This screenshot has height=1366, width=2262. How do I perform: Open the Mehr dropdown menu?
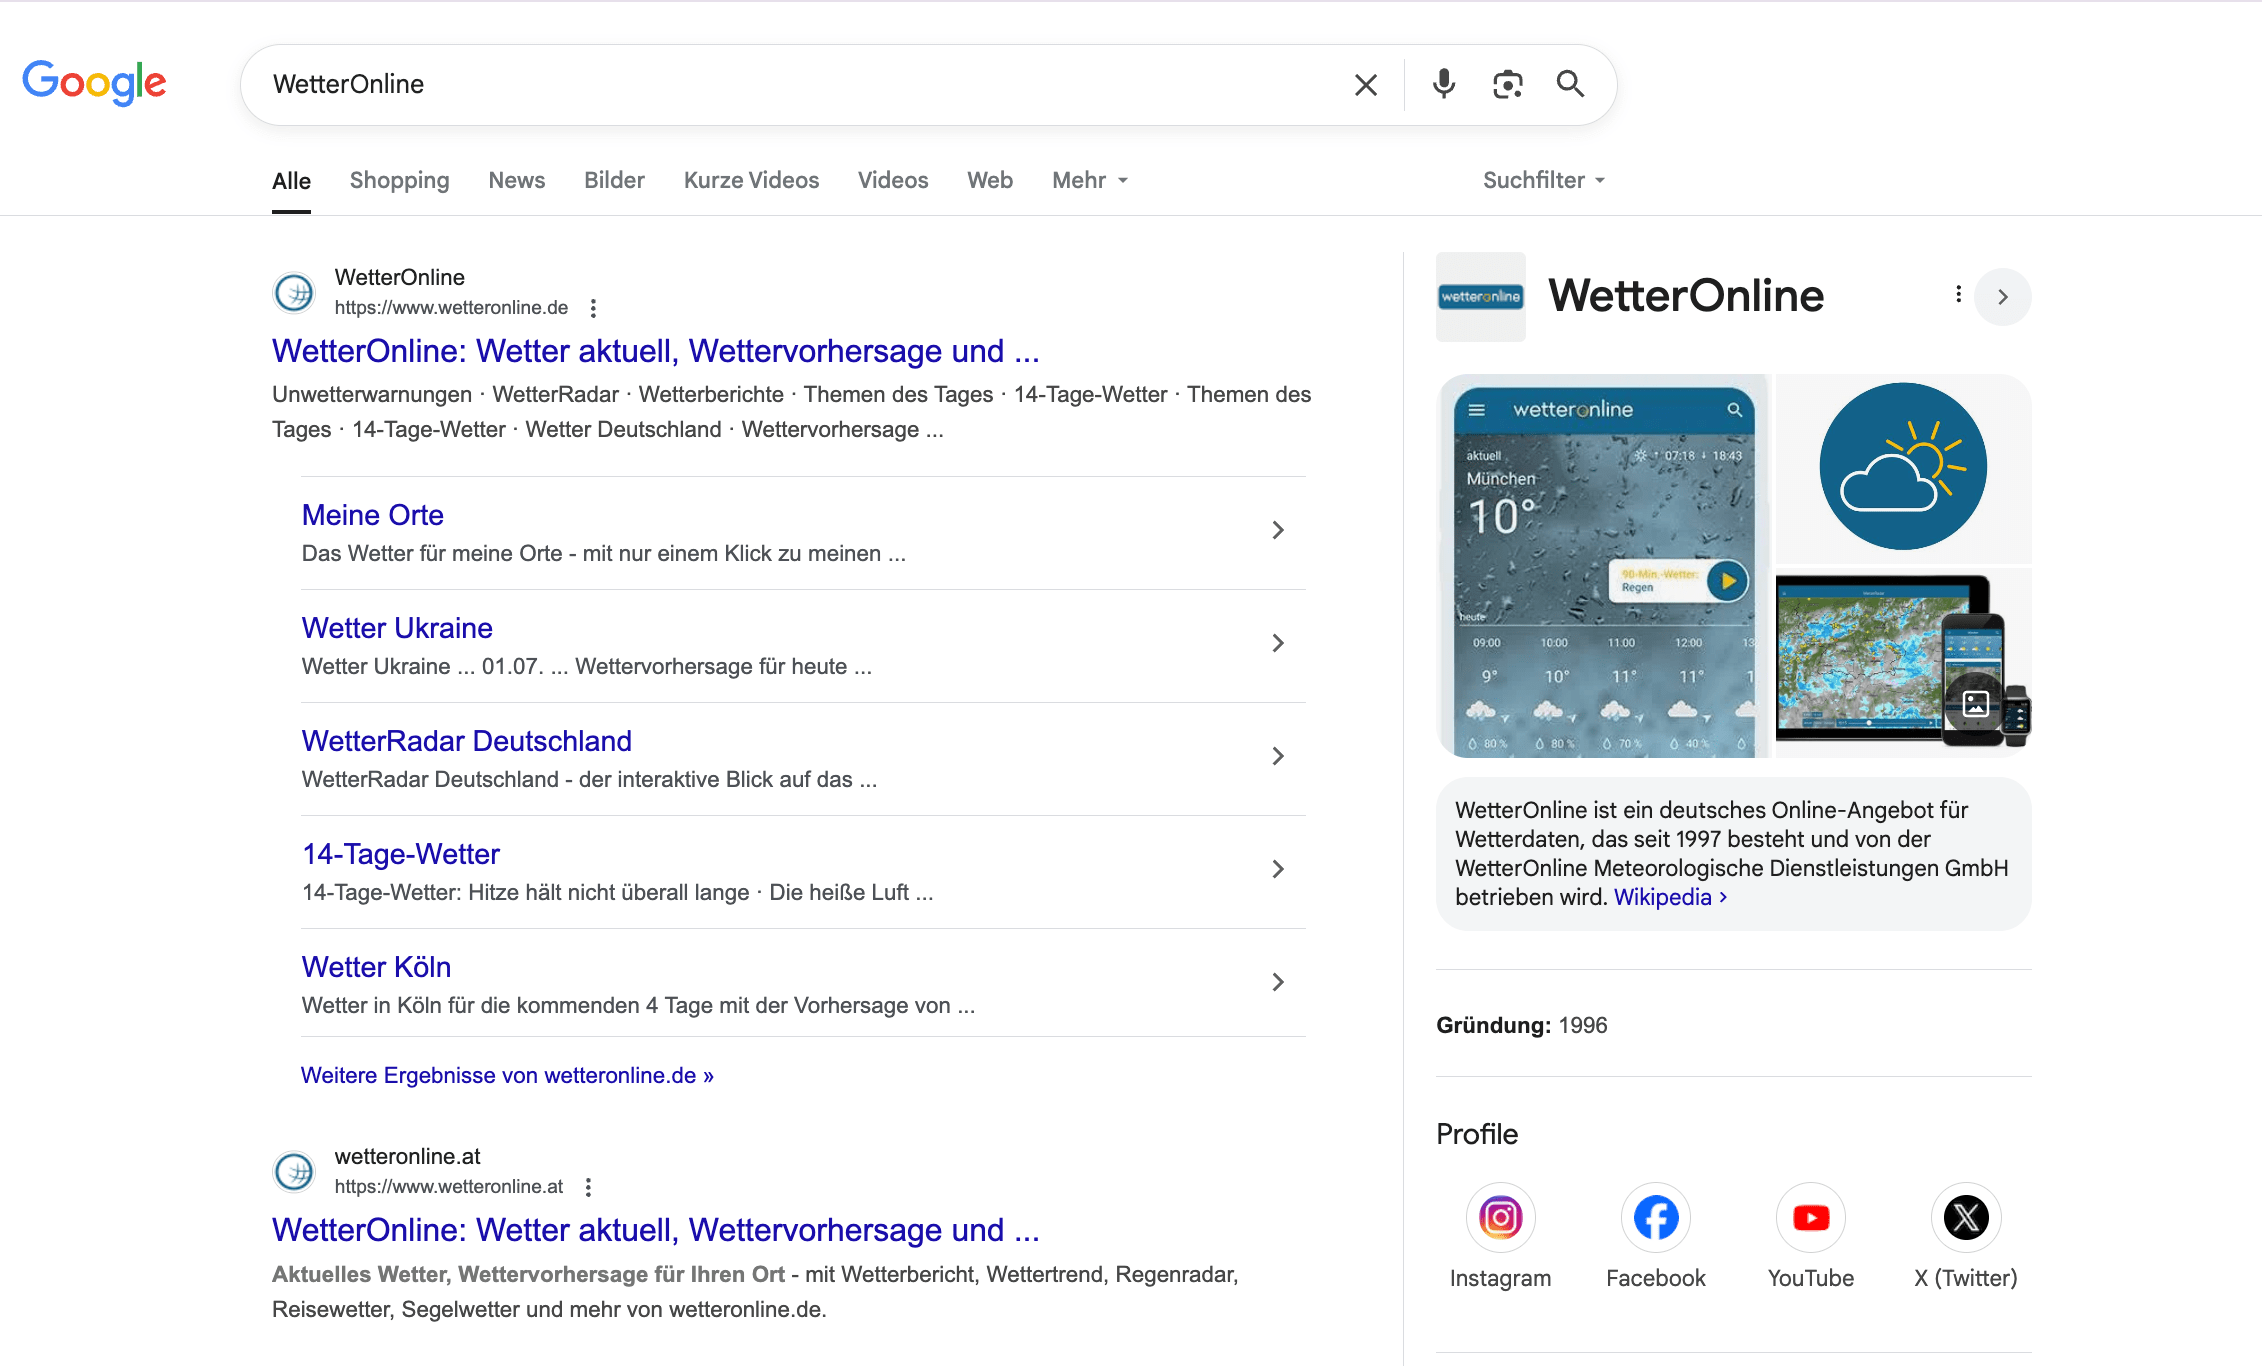pyautogui.click(x=1090, y=180)
